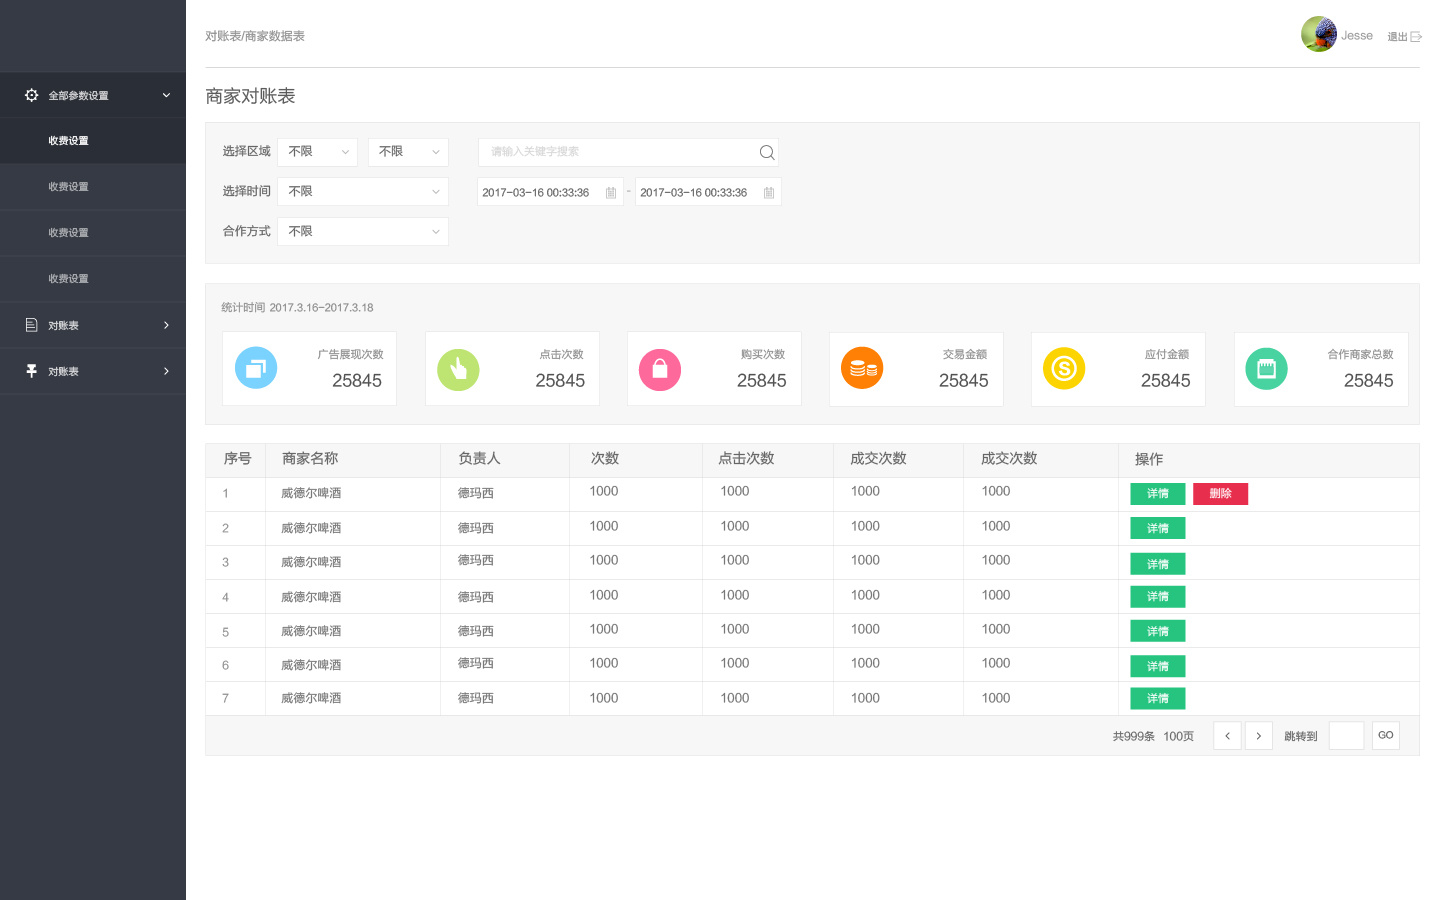Click the pink shopping bag 购买次数 icon
The image size is (1440, 900).
(x=660, y=370)
